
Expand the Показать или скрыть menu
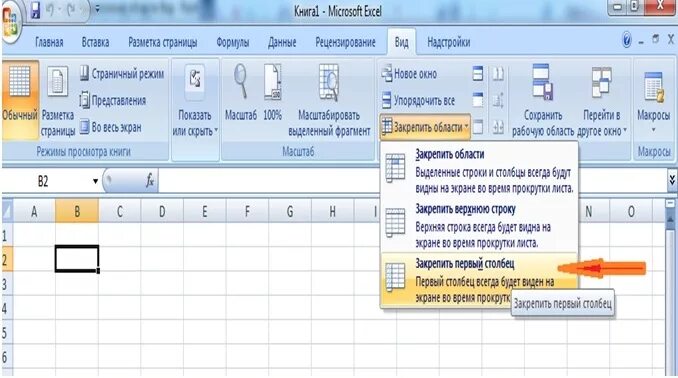pyautogui.click(x=195, y=100)
